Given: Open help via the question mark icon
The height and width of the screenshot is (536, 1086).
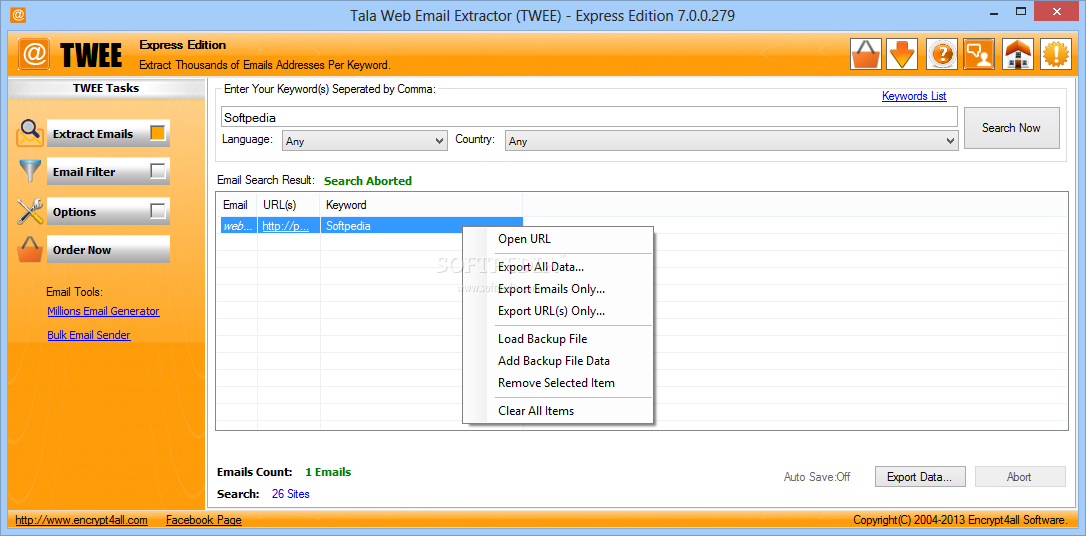Looking at the screenshot, I should click(941, 54).
